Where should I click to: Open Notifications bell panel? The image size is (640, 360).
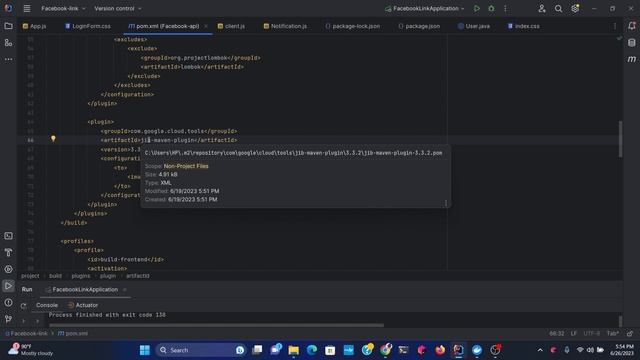click(x=632, y=26)
